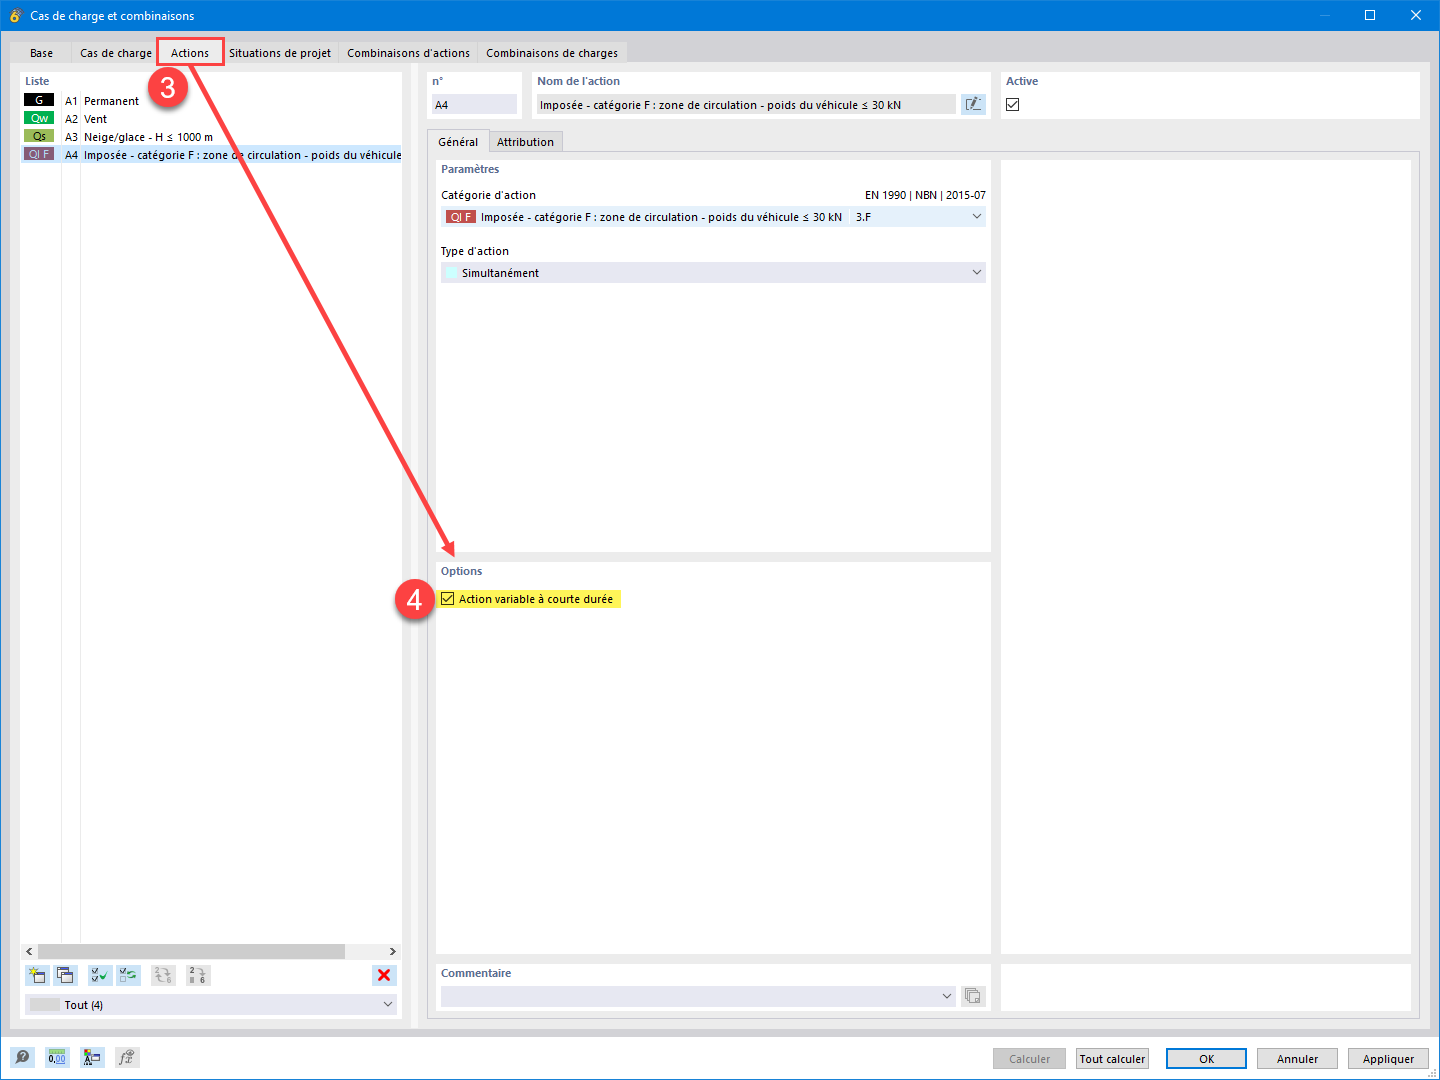
Task: Select A1 Permanent in the list
Action: click(x=211, y=101)
